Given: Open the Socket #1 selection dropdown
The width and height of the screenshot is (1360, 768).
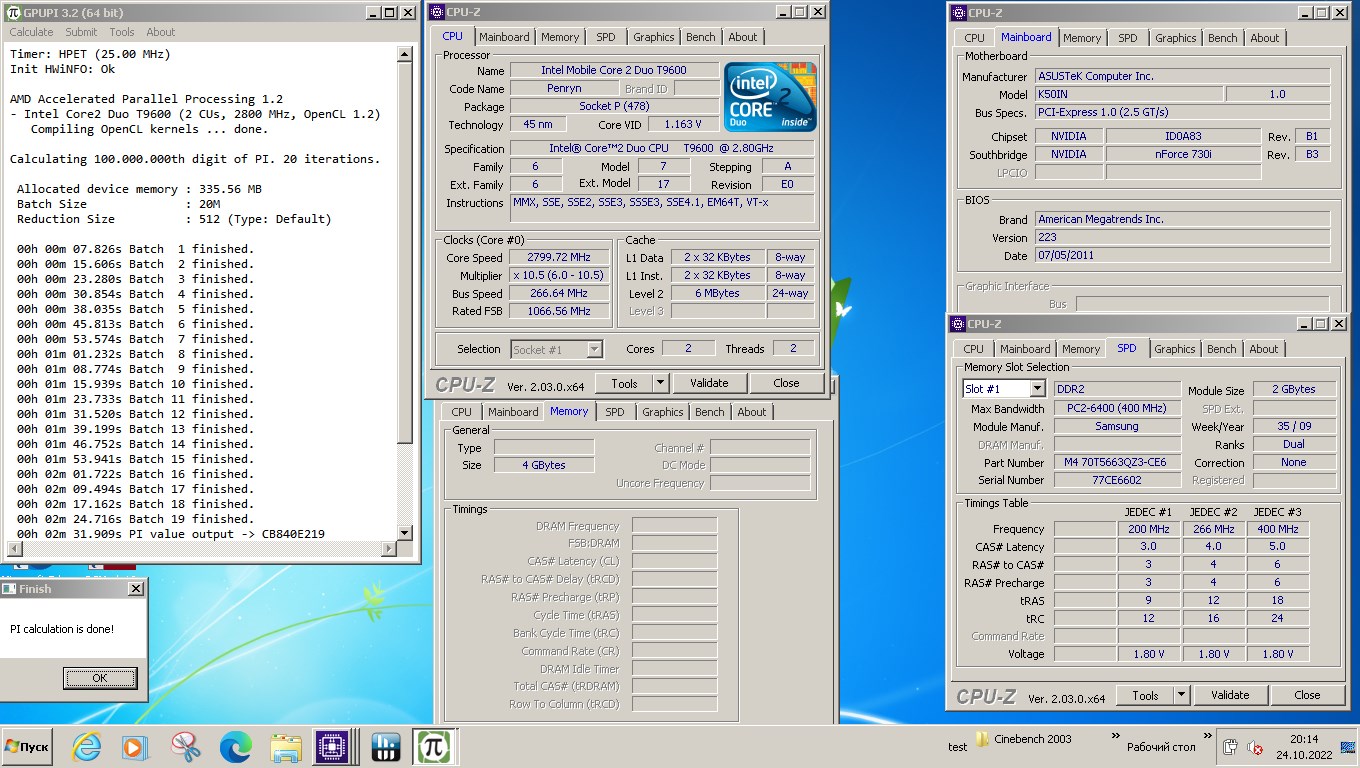Looking at the screenshot, I should click(594, 349).
